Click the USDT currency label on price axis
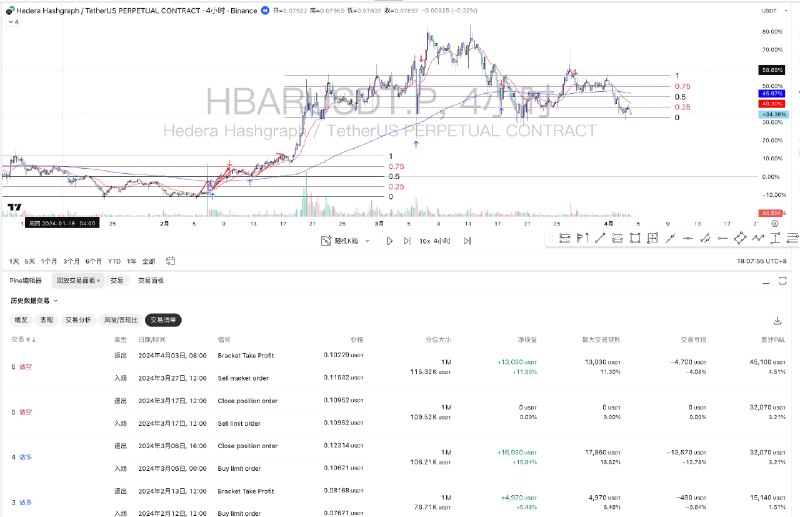 (769, 9)
